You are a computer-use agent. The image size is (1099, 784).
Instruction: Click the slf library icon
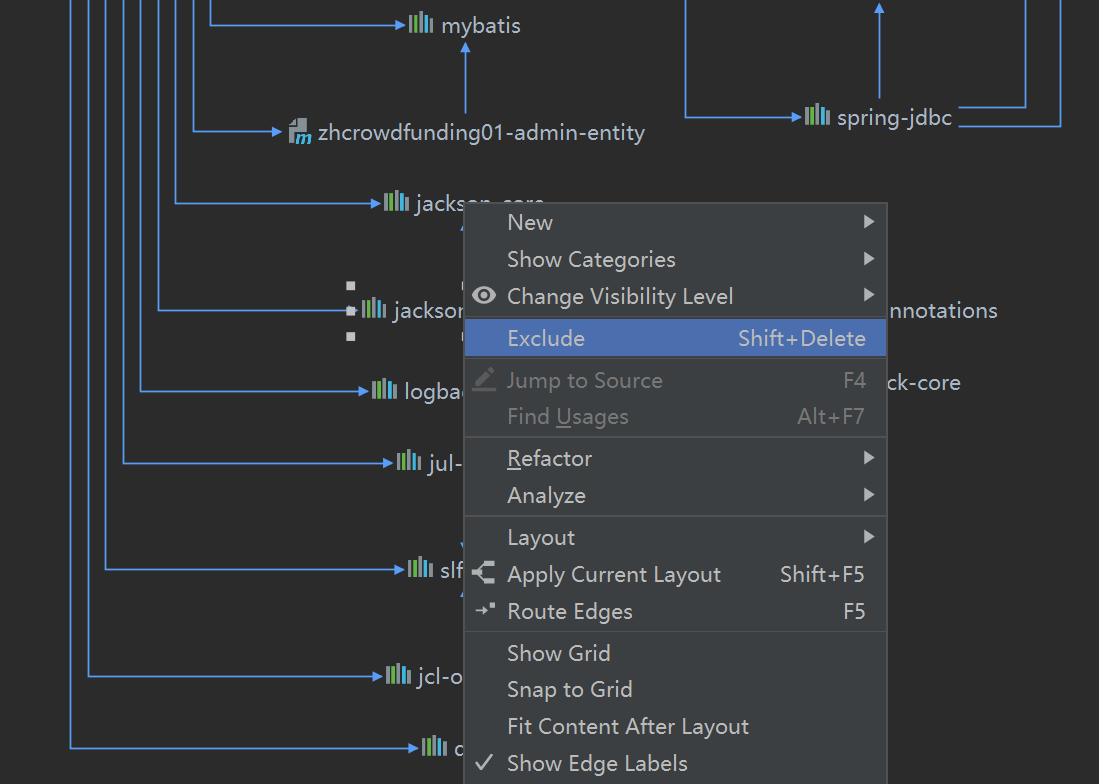(x=420, y=568)
